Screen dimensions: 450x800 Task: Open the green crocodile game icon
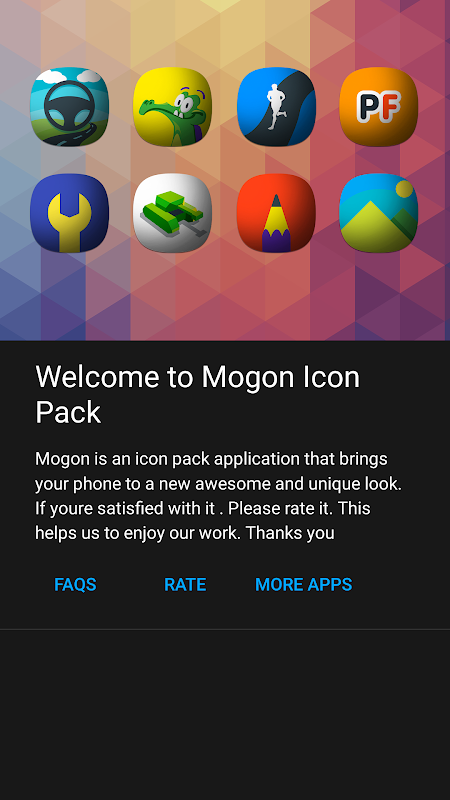[172, 107]
